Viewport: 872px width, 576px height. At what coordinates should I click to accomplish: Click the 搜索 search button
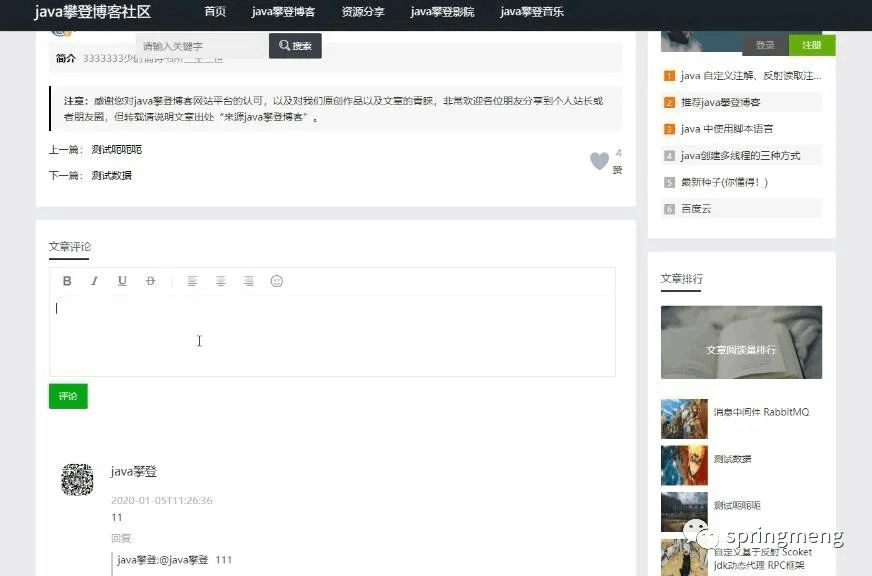point(295,46)
